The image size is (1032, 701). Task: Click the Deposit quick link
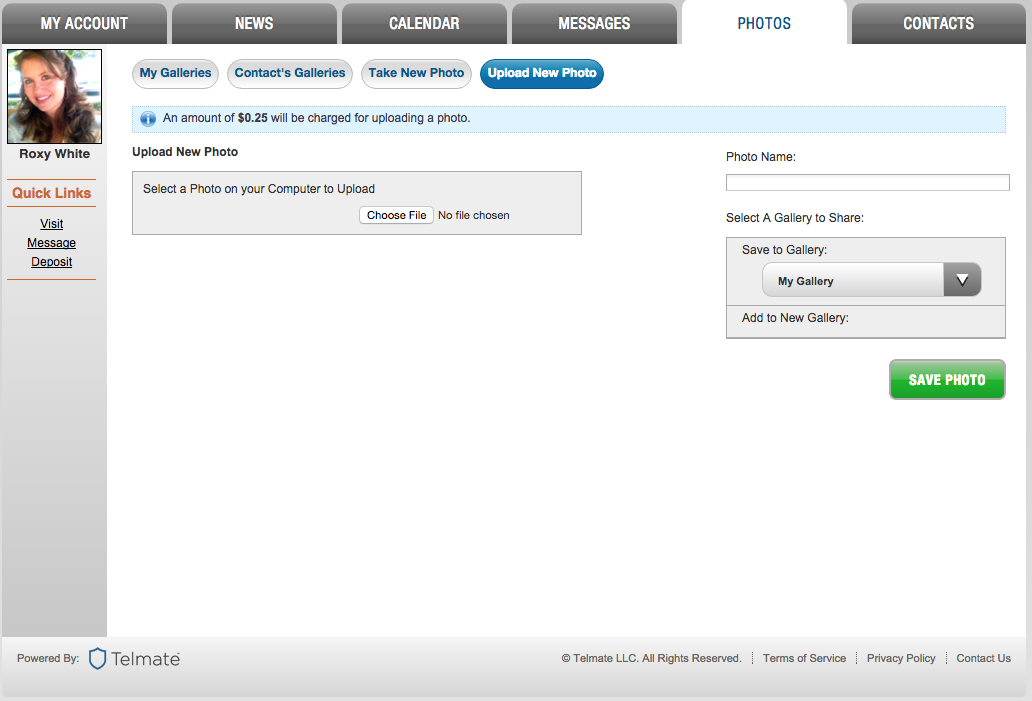click(x=51, y=262)
